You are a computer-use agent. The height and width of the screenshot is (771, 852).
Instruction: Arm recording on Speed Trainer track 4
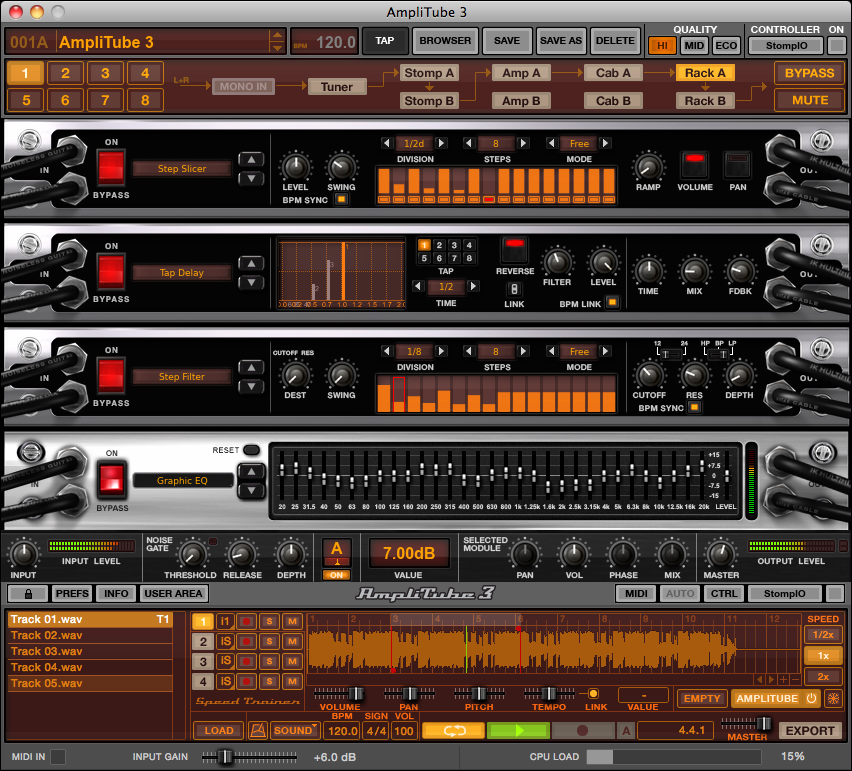[x=247, y=681]
